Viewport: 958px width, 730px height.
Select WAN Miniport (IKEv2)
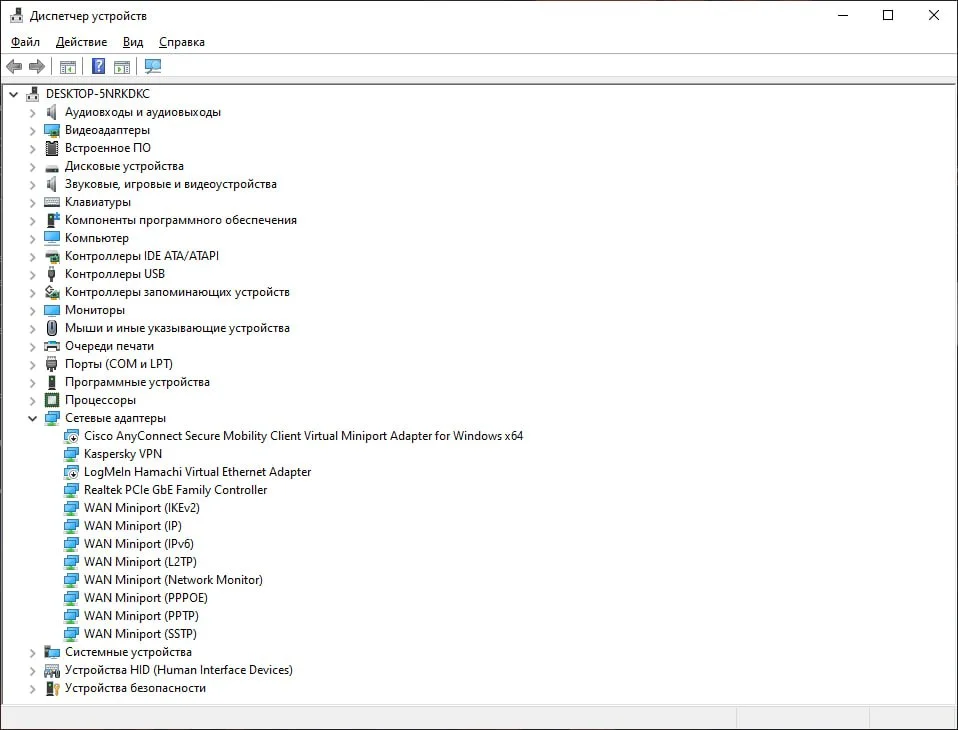click(142, 508)
